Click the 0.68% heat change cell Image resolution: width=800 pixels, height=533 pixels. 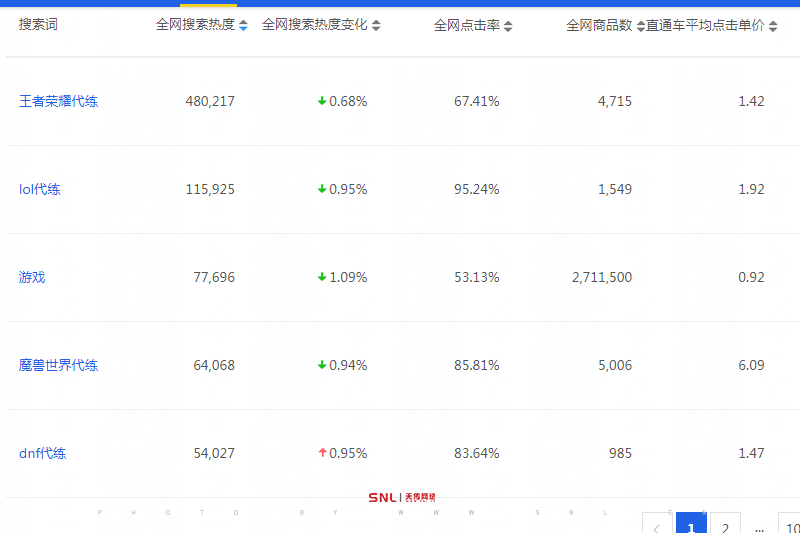click(342, 101)
